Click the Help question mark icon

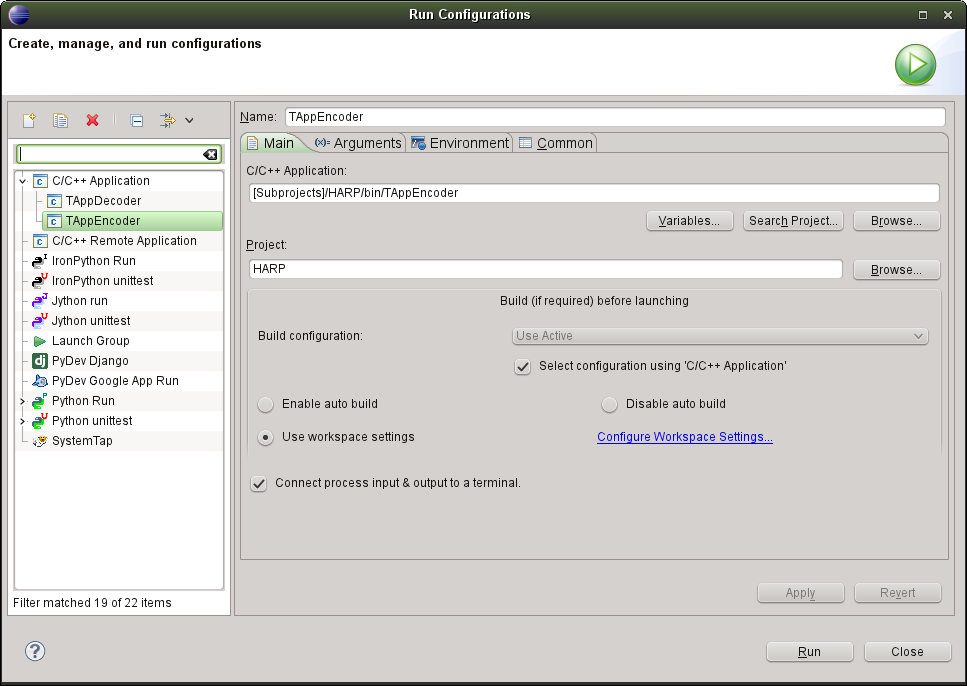[x=36, y=651]
